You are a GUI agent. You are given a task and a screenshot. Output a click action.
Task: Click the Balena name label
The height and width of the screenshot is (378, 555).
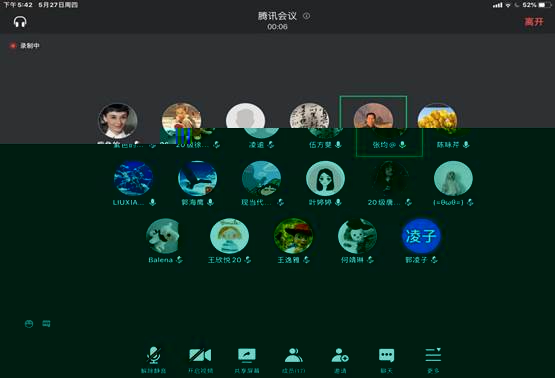click(x=160, y=260)
